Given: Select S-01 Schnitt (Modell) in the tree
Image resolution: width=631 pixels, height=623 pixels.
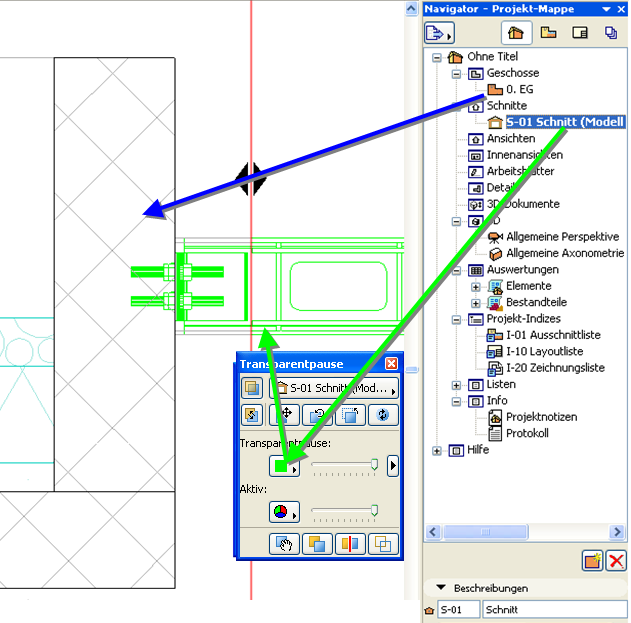Looking at the screenshot, I should (x=565, y=122).
